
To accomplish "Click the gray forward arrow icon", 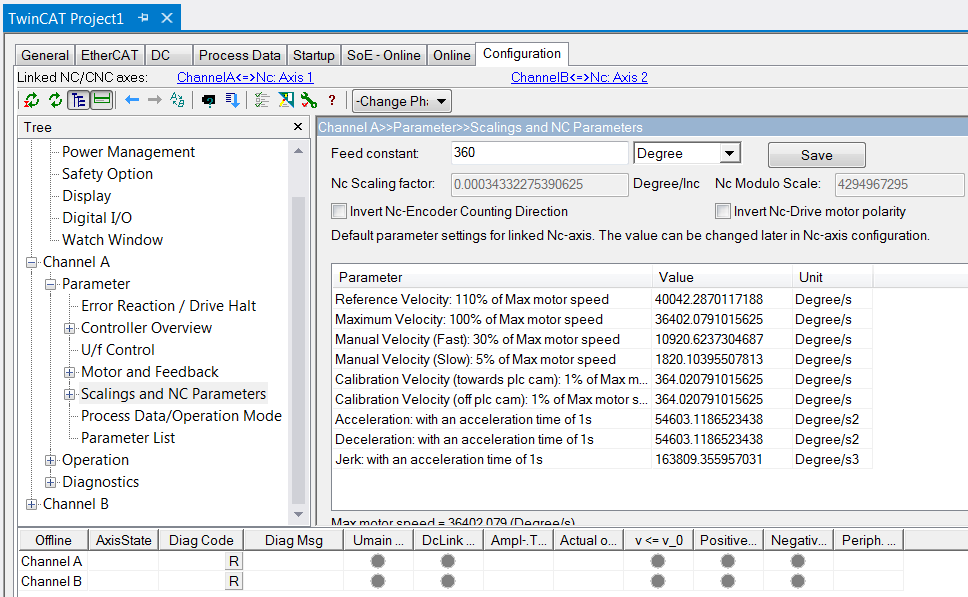I will click(x=154, y=100).
